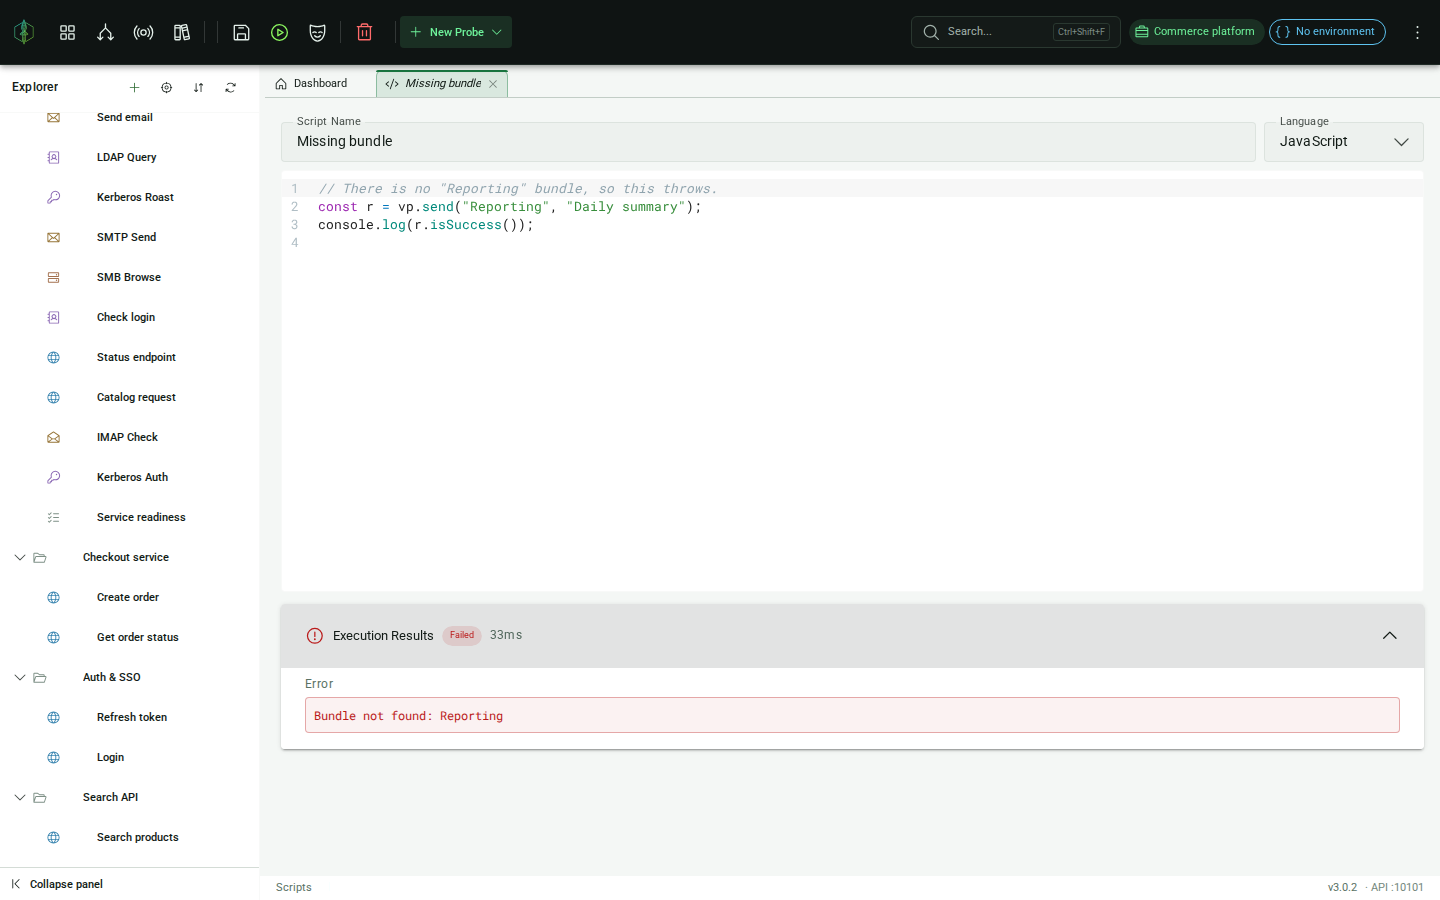Screen dimensions: 1440x900
Task: Click the Search field in top bar
Action: tap(1015, 32)
